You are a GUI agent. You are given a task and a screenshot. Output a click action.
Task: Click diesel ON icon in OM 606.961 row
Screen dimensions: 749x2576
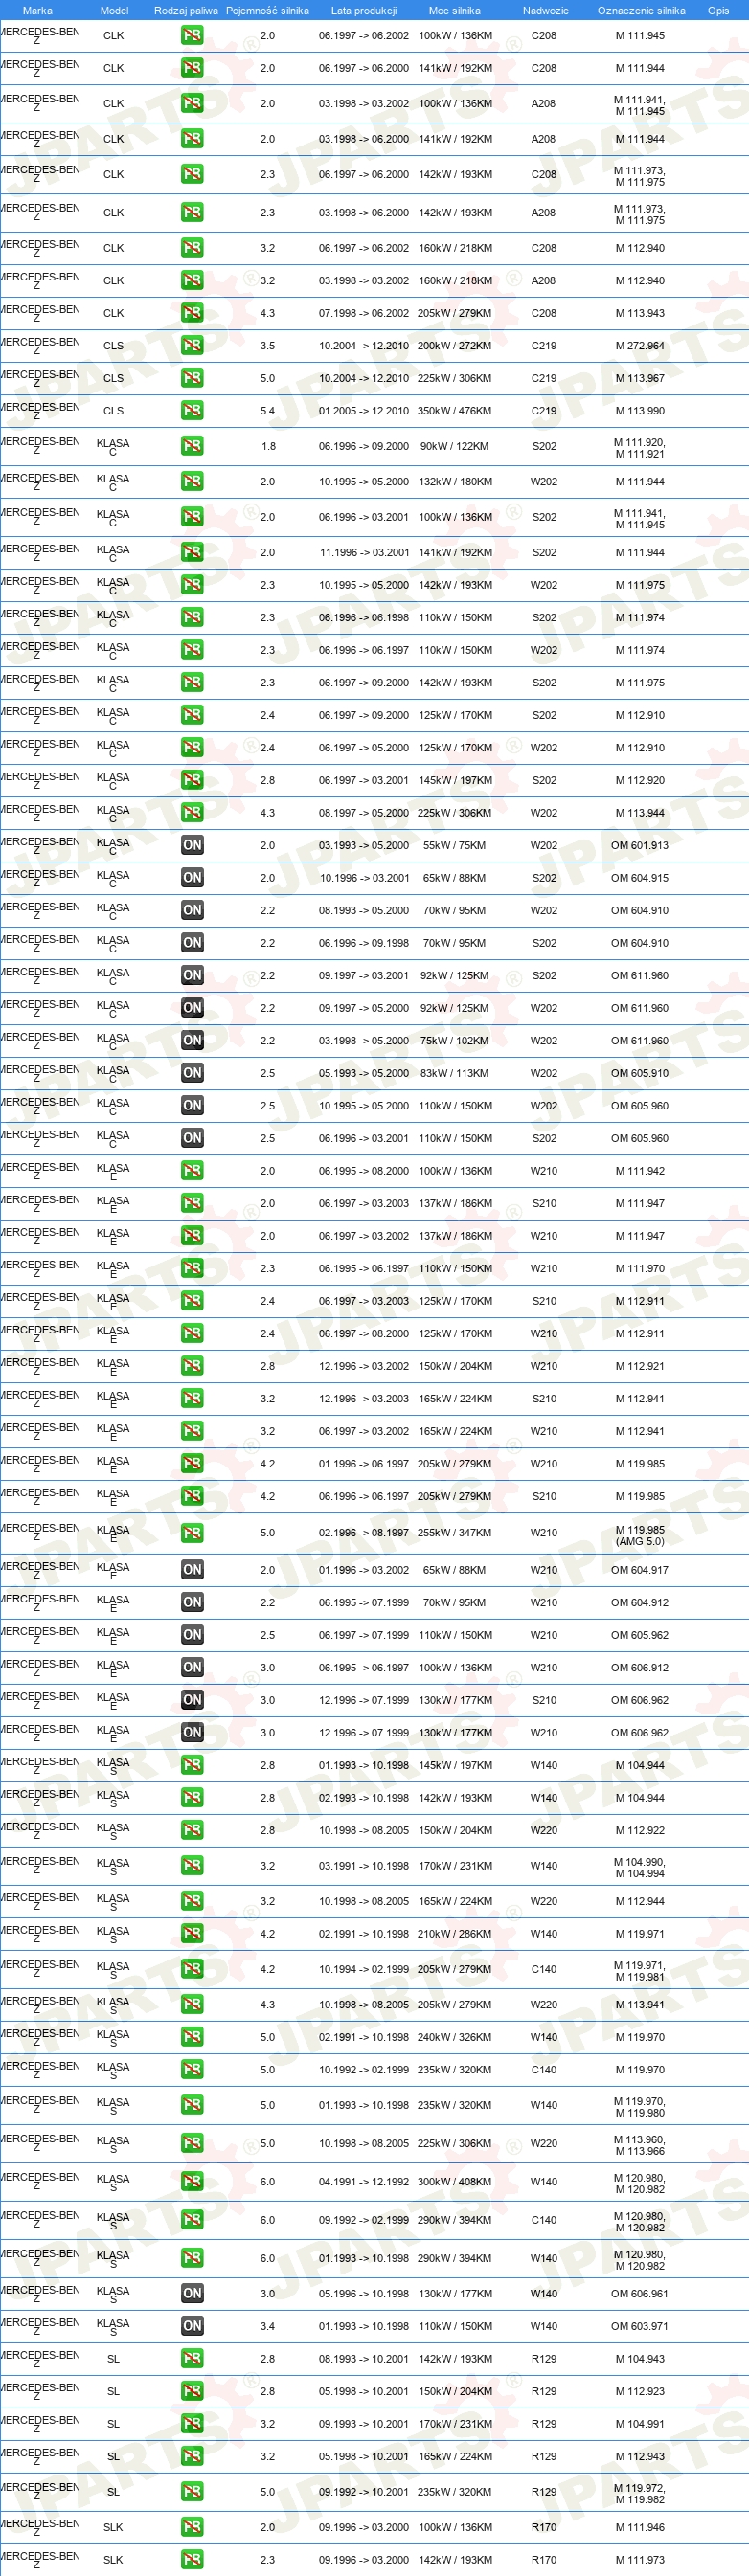click(x=192, y=2294)
